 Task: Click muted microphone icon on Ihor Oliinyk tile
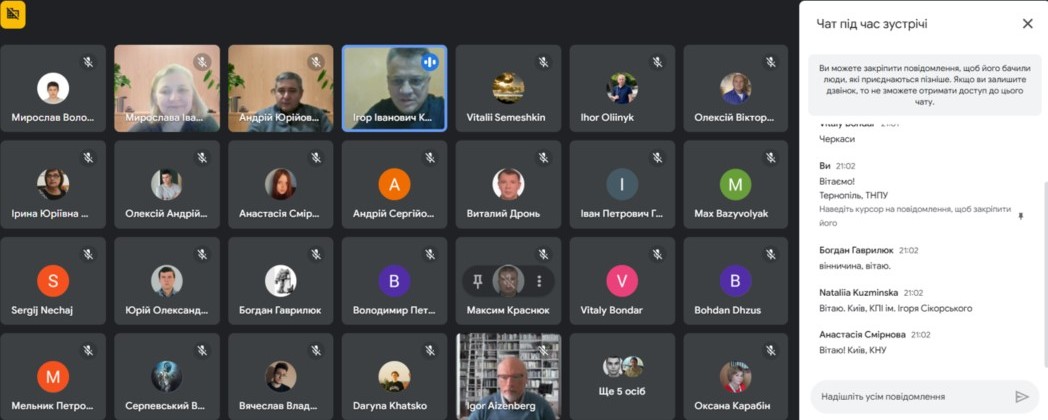[657, 62]
